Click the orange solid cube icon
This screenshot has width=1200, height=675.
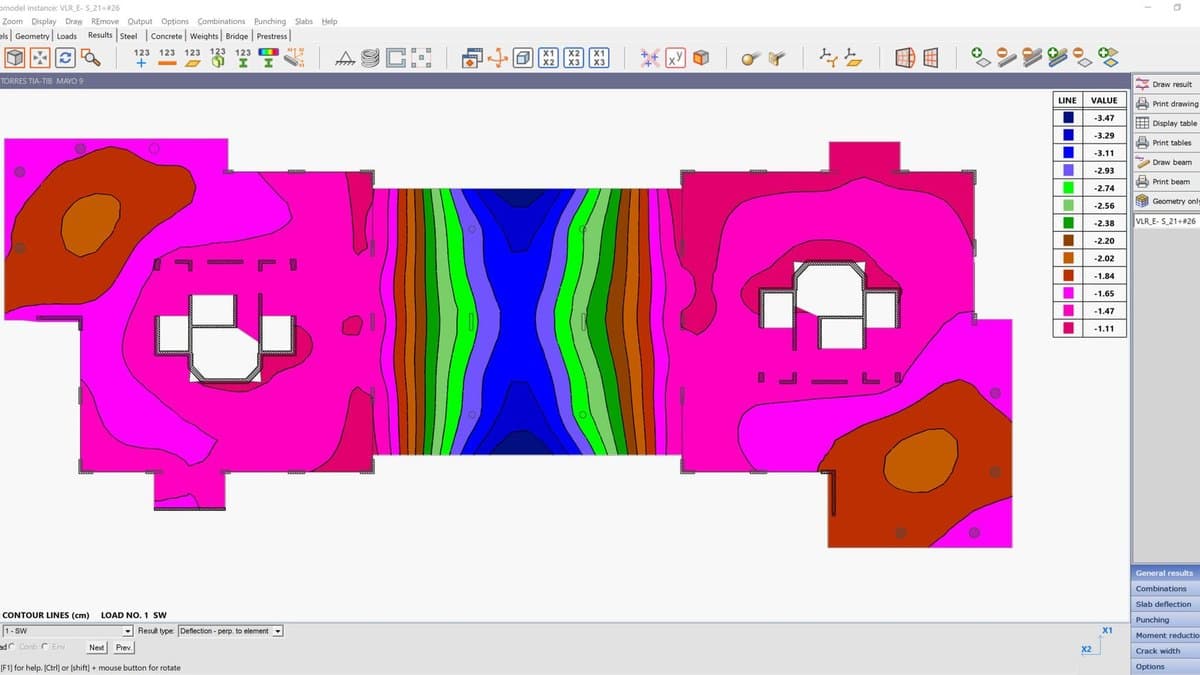[x=701, y=58]
